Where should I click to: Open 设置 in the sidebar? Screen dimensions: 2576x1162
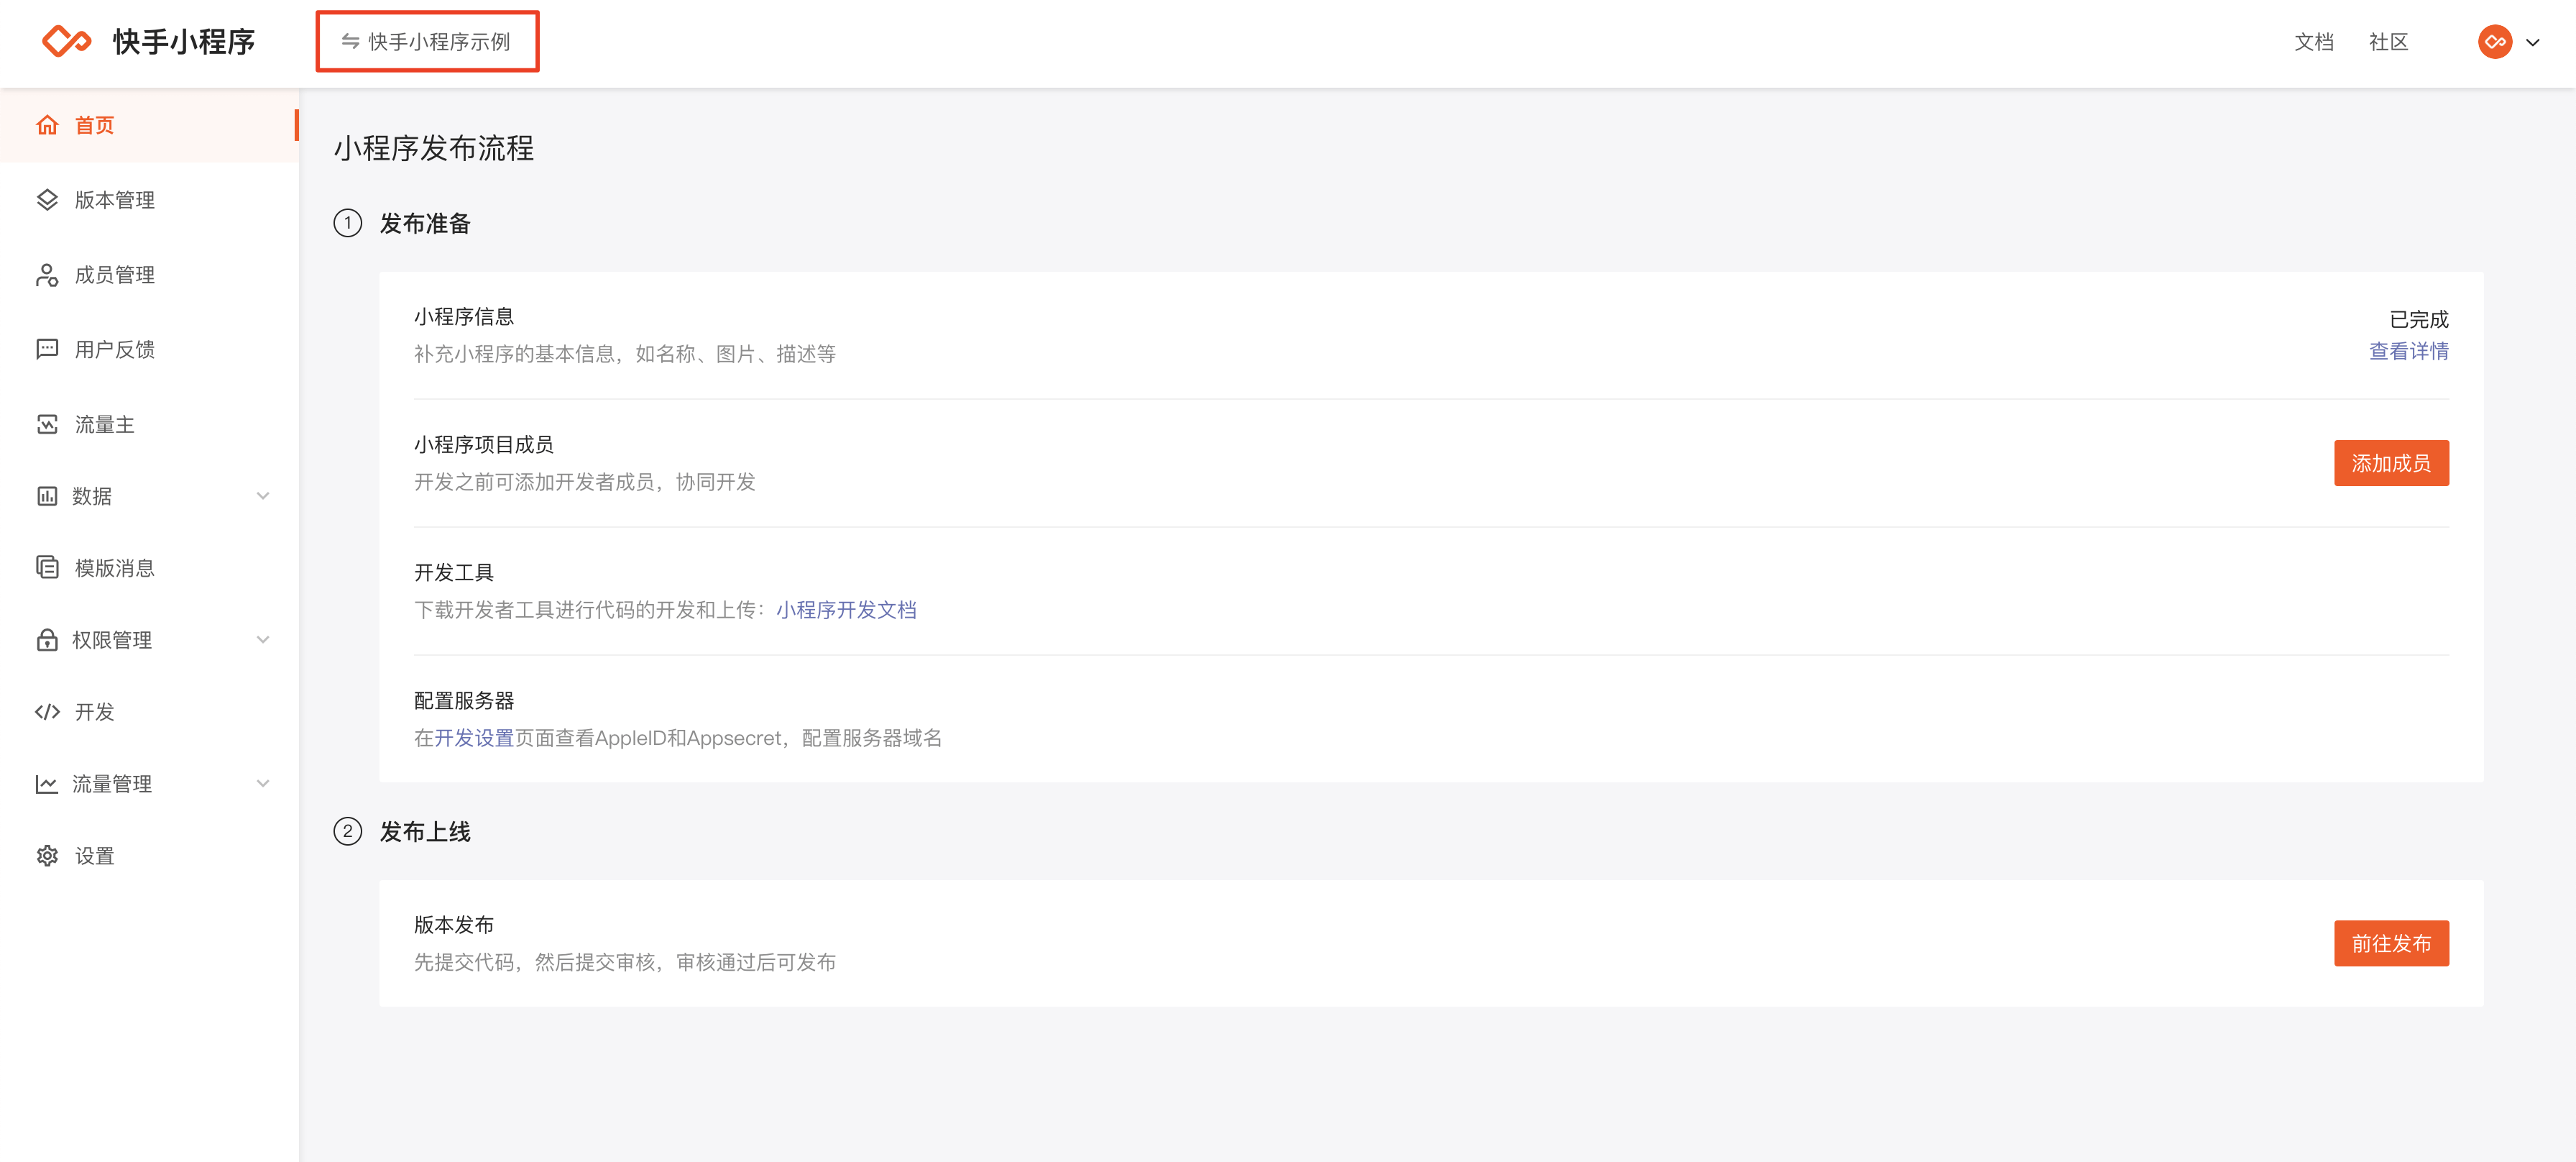click(x=149, y=856)
